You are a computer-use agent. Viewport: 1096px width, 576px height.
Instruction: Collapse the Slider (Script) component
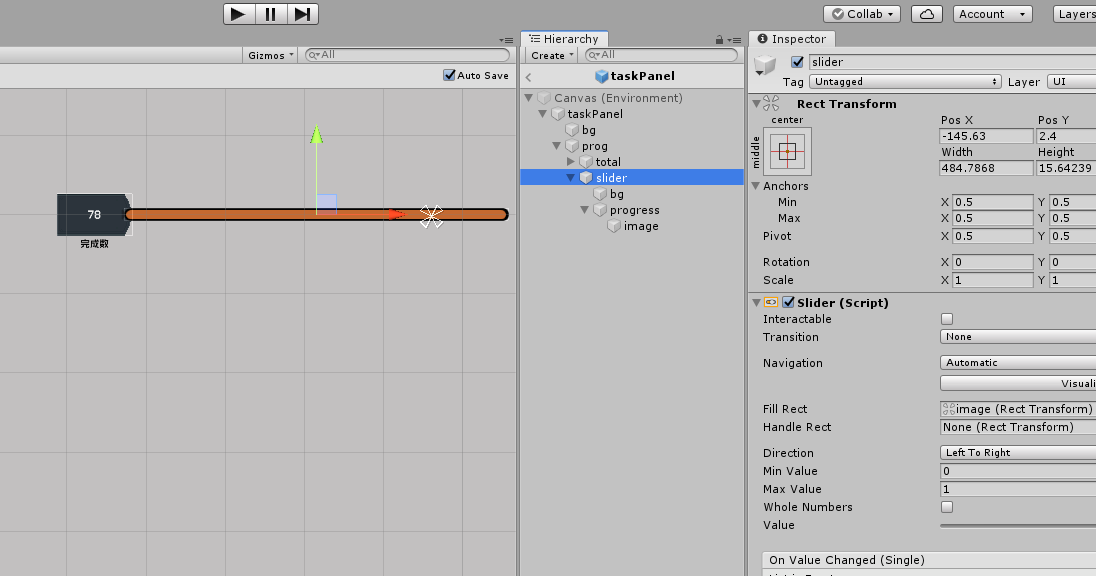pos(756,303)
